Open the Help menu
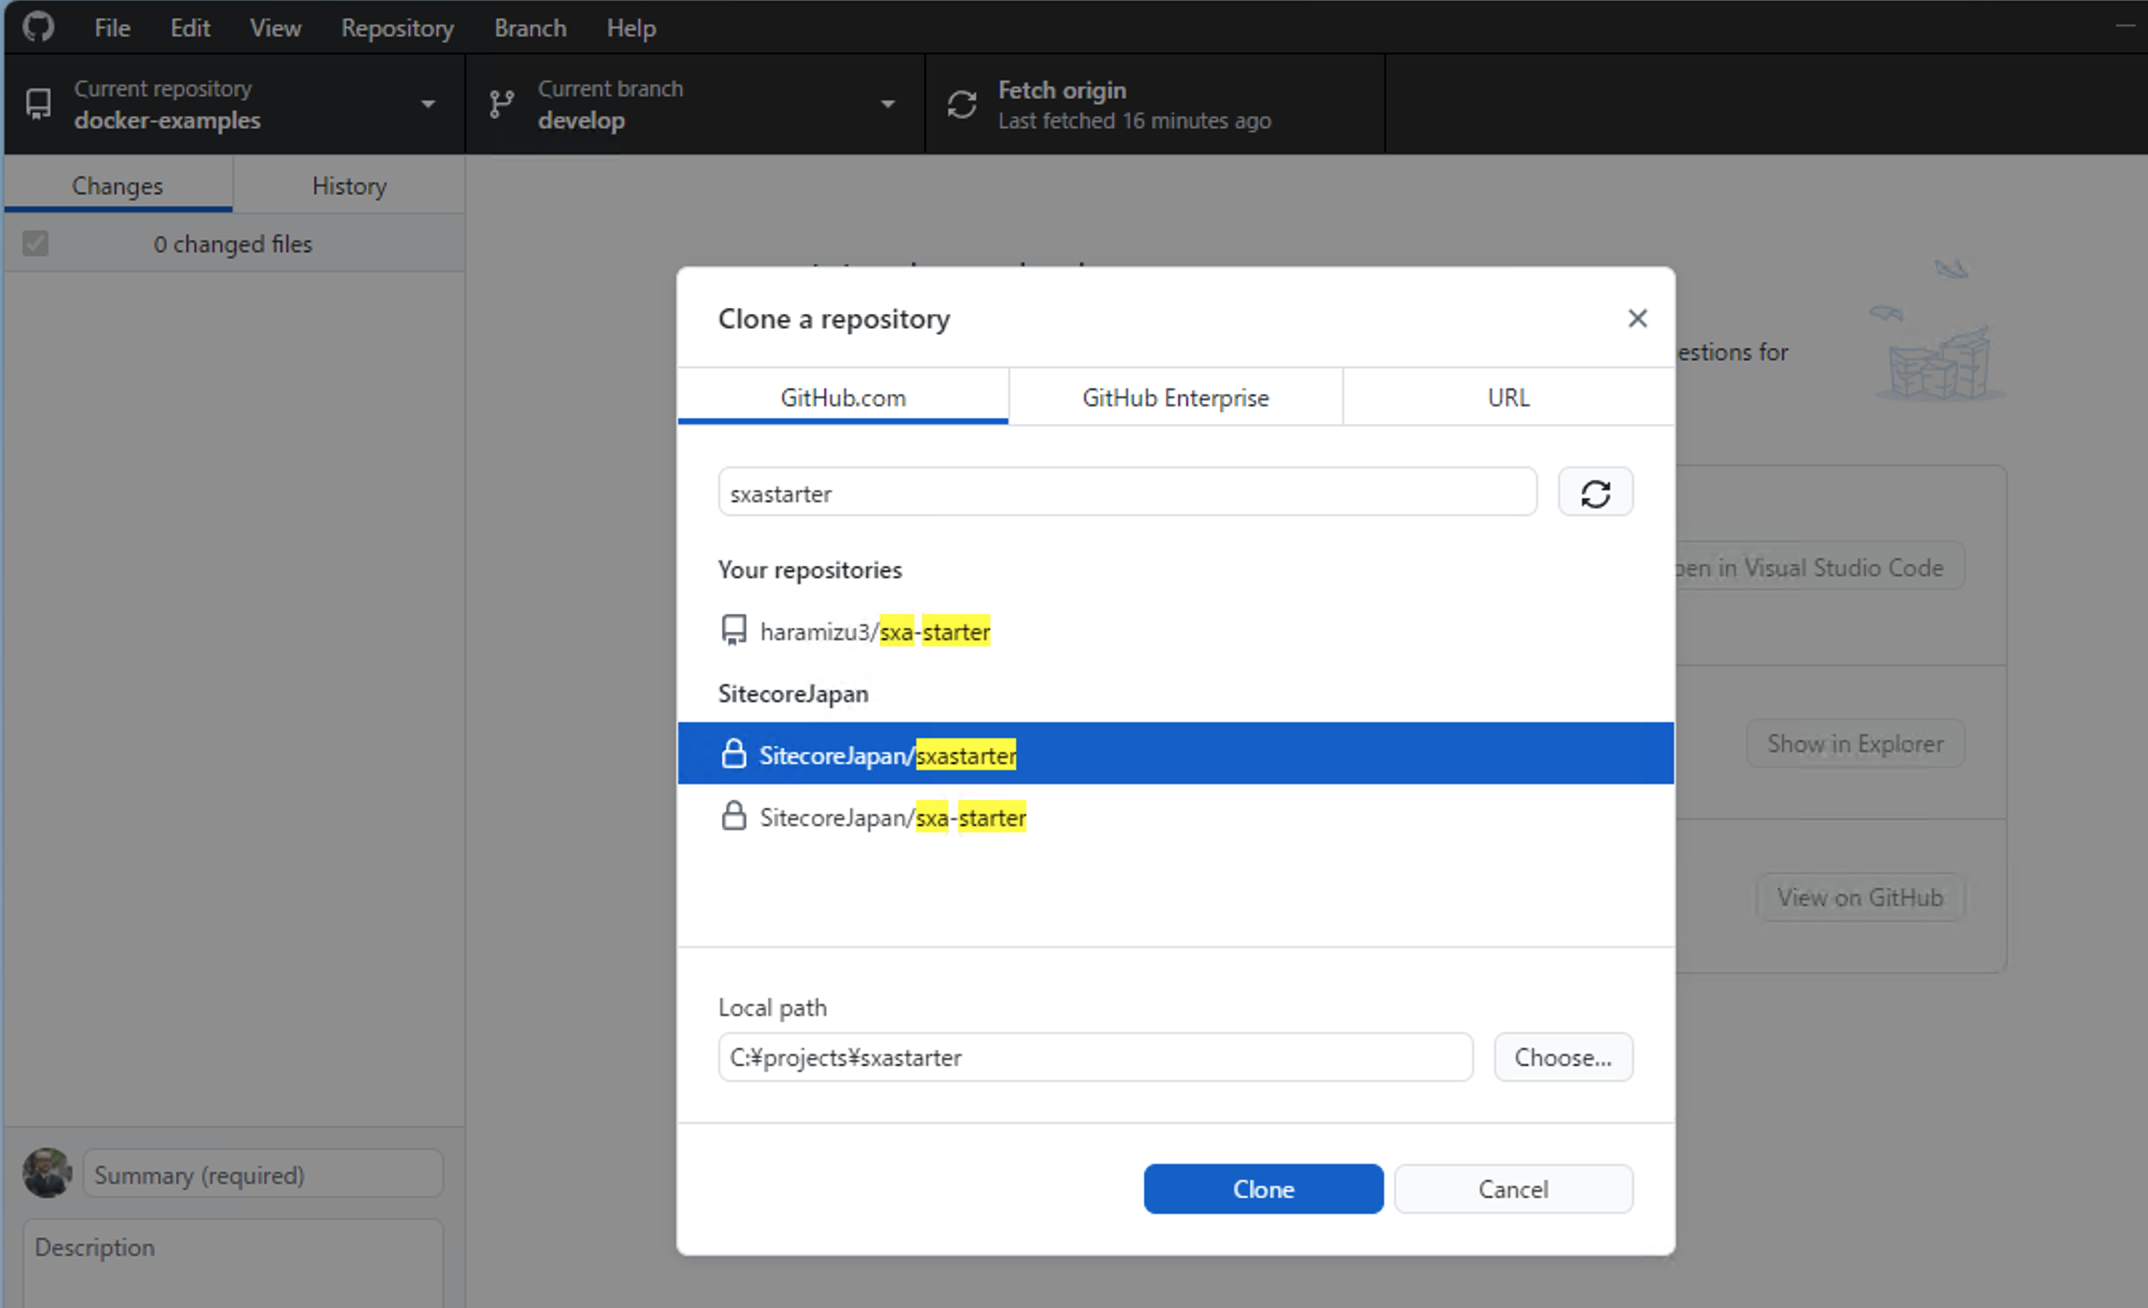2148x1308 pixels. [x=631, y=28]
